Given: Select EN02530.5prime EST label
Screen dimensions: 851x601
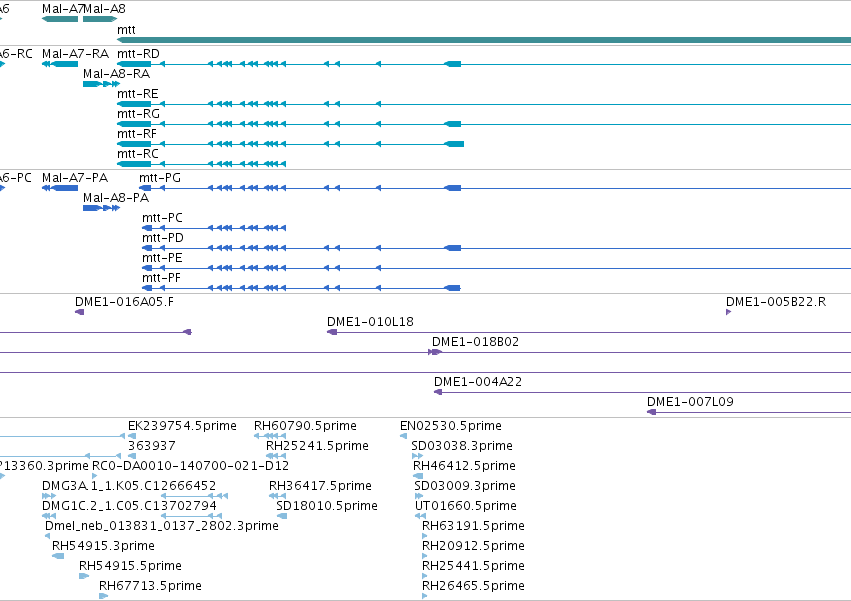Looking at the screenshot, I should point(451,426).
